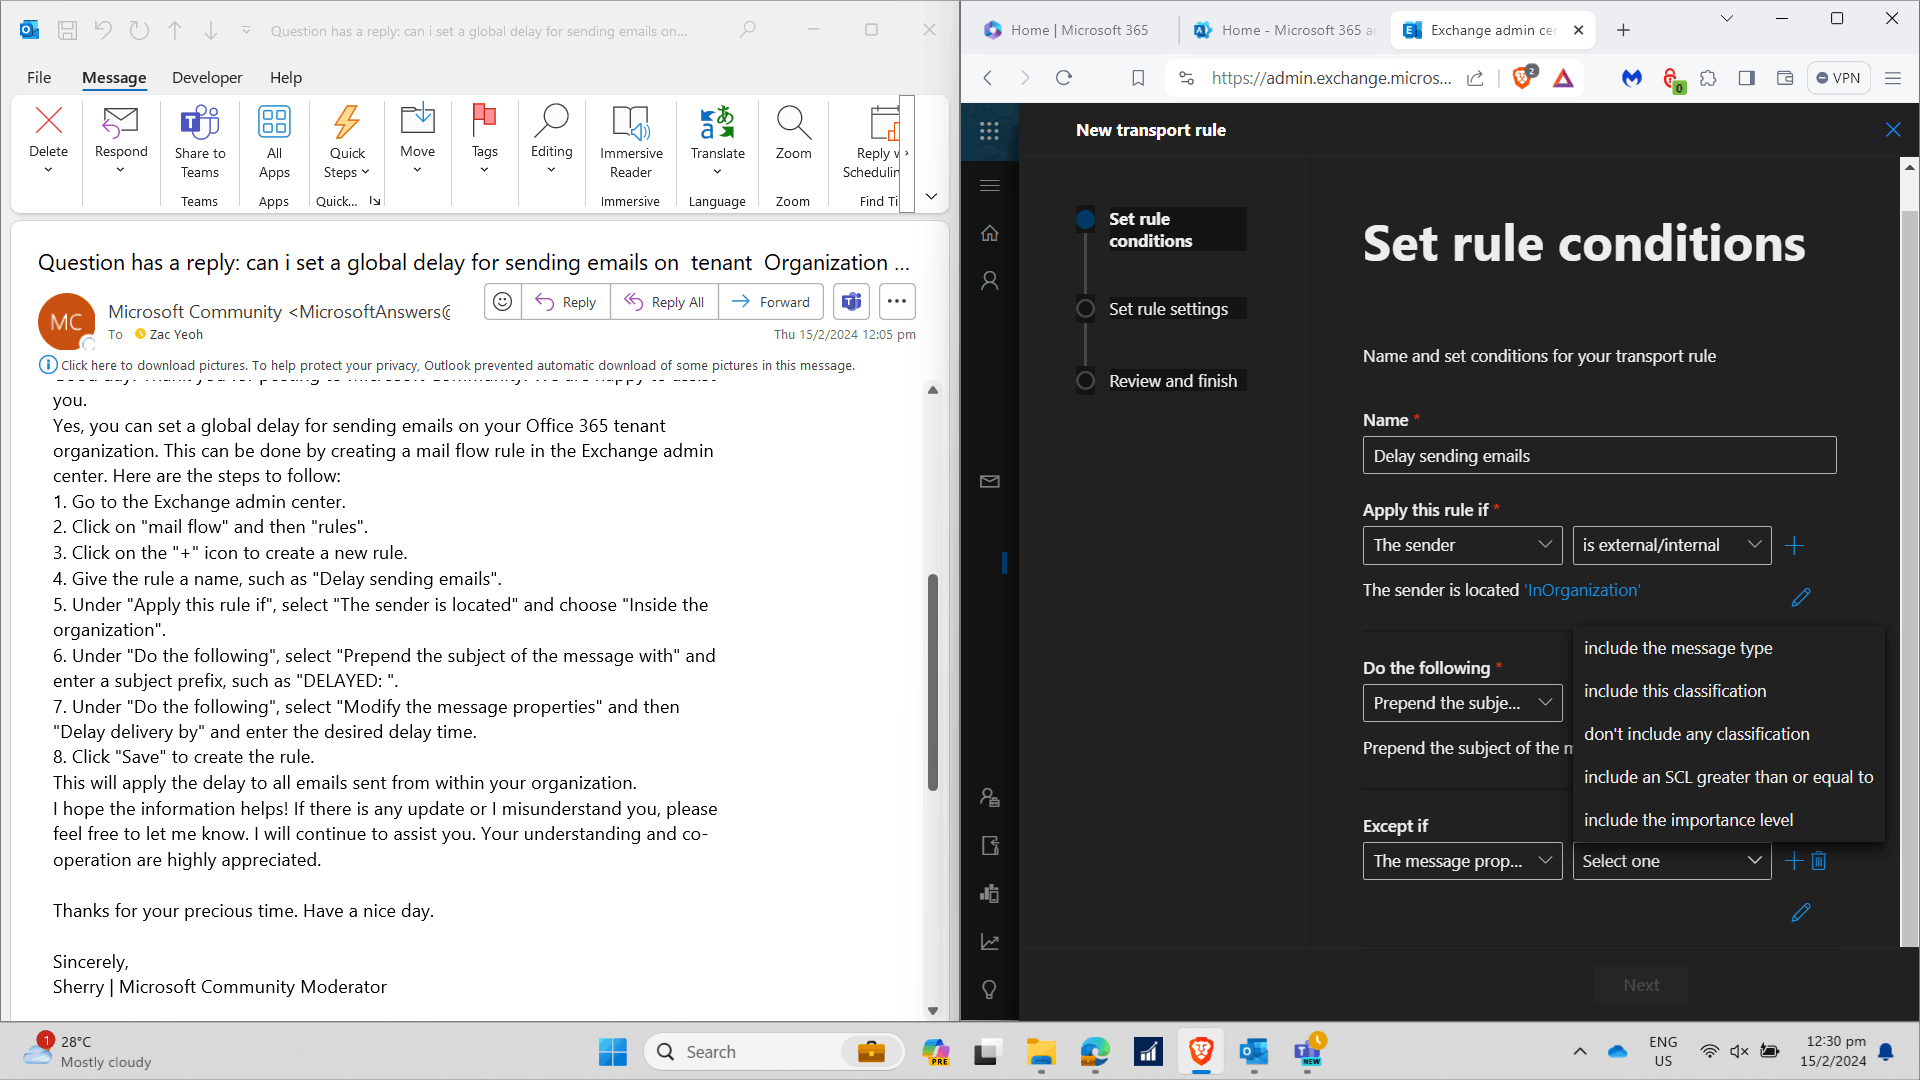Open the is external/internal dropdown
This screenshot has width=1920, height=1080.
1671,545
